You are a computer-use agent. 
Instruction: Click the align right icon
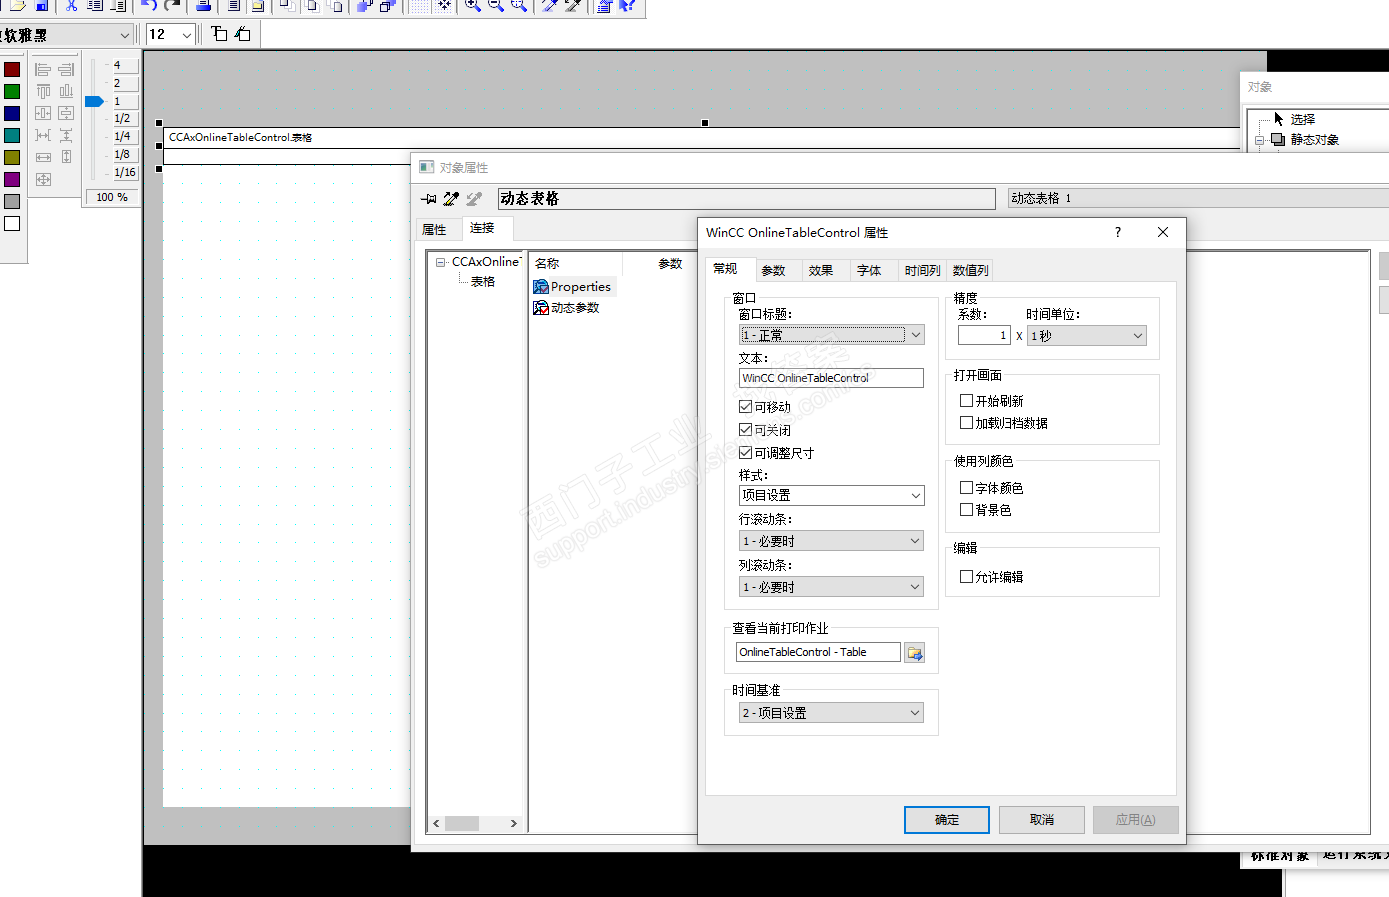(66, 70)
